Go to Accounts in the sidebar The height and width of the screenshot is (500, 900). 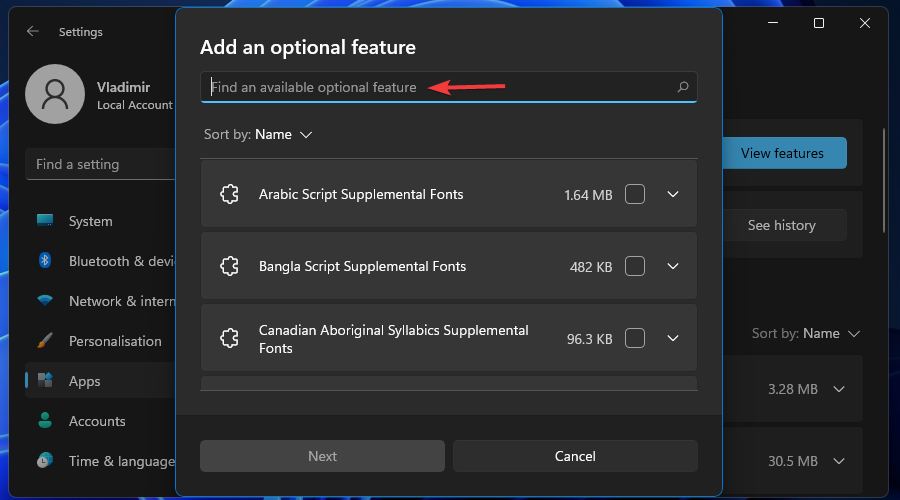(96, 421)
